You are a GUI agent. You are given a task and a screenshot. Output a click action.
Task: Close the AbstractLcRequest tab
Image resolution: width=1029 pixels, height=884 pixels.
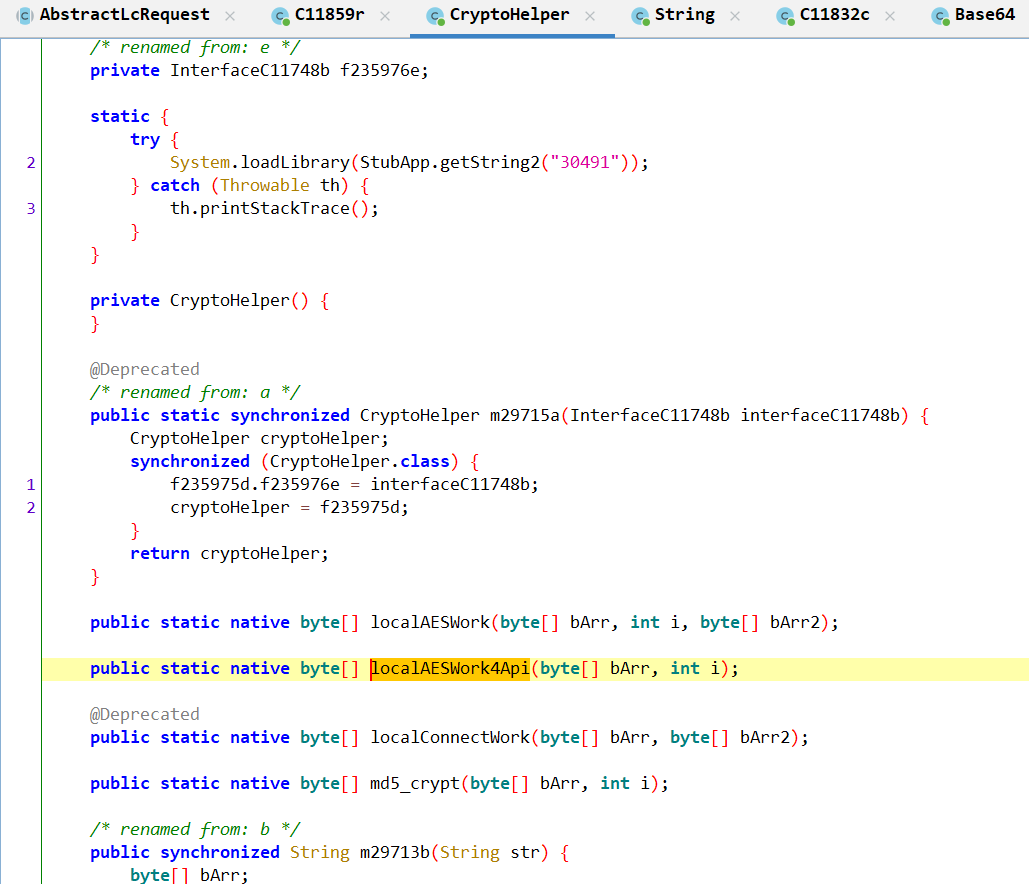tap(230, 16)
